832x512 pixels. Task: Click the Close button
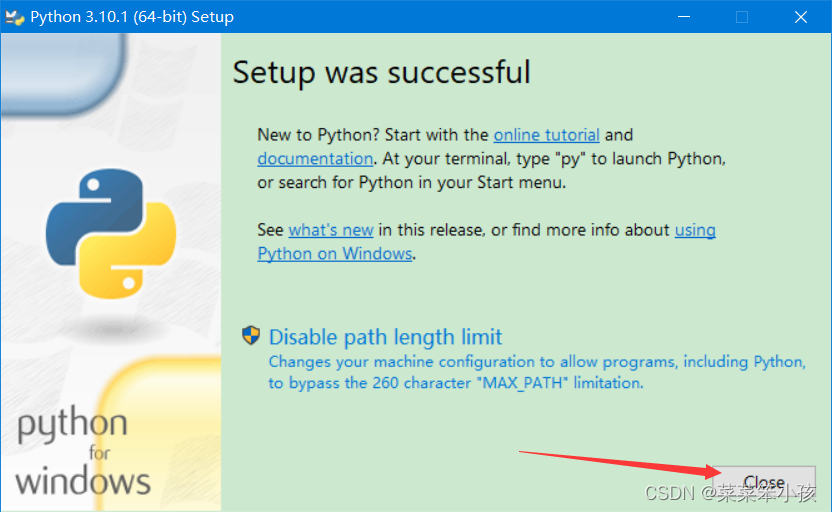point(764,483)
